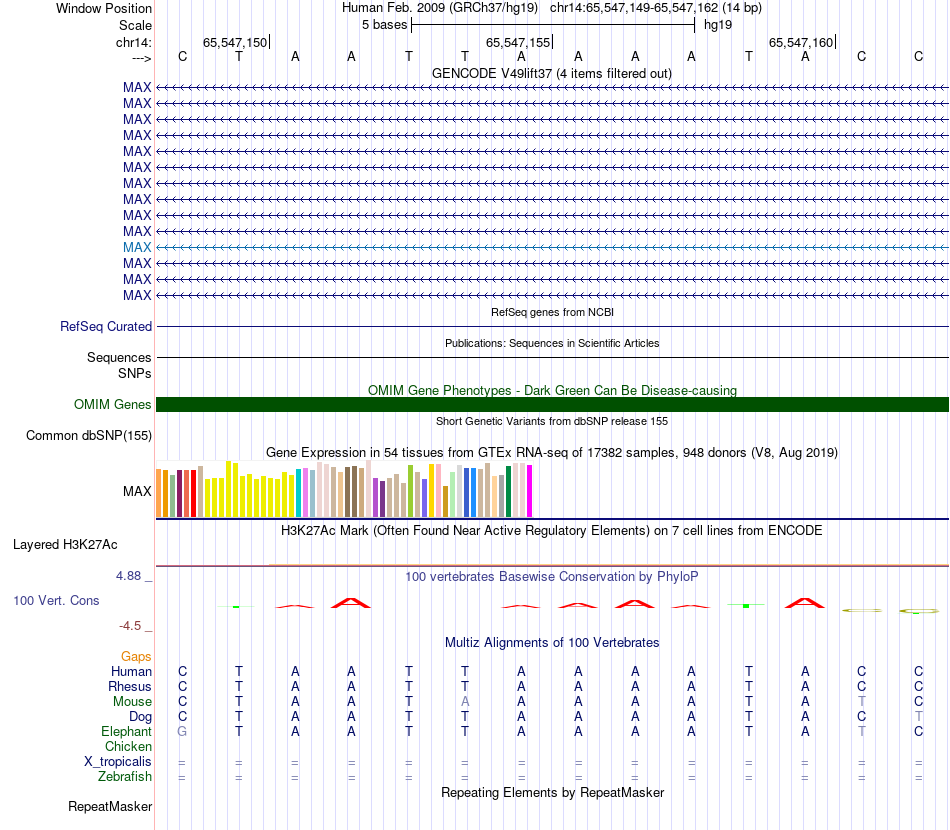Click the chr14:65,547,149-65,547,162 (14 bp) position title
This screenshot has height=830, width=950.
[x=656, y=8]
